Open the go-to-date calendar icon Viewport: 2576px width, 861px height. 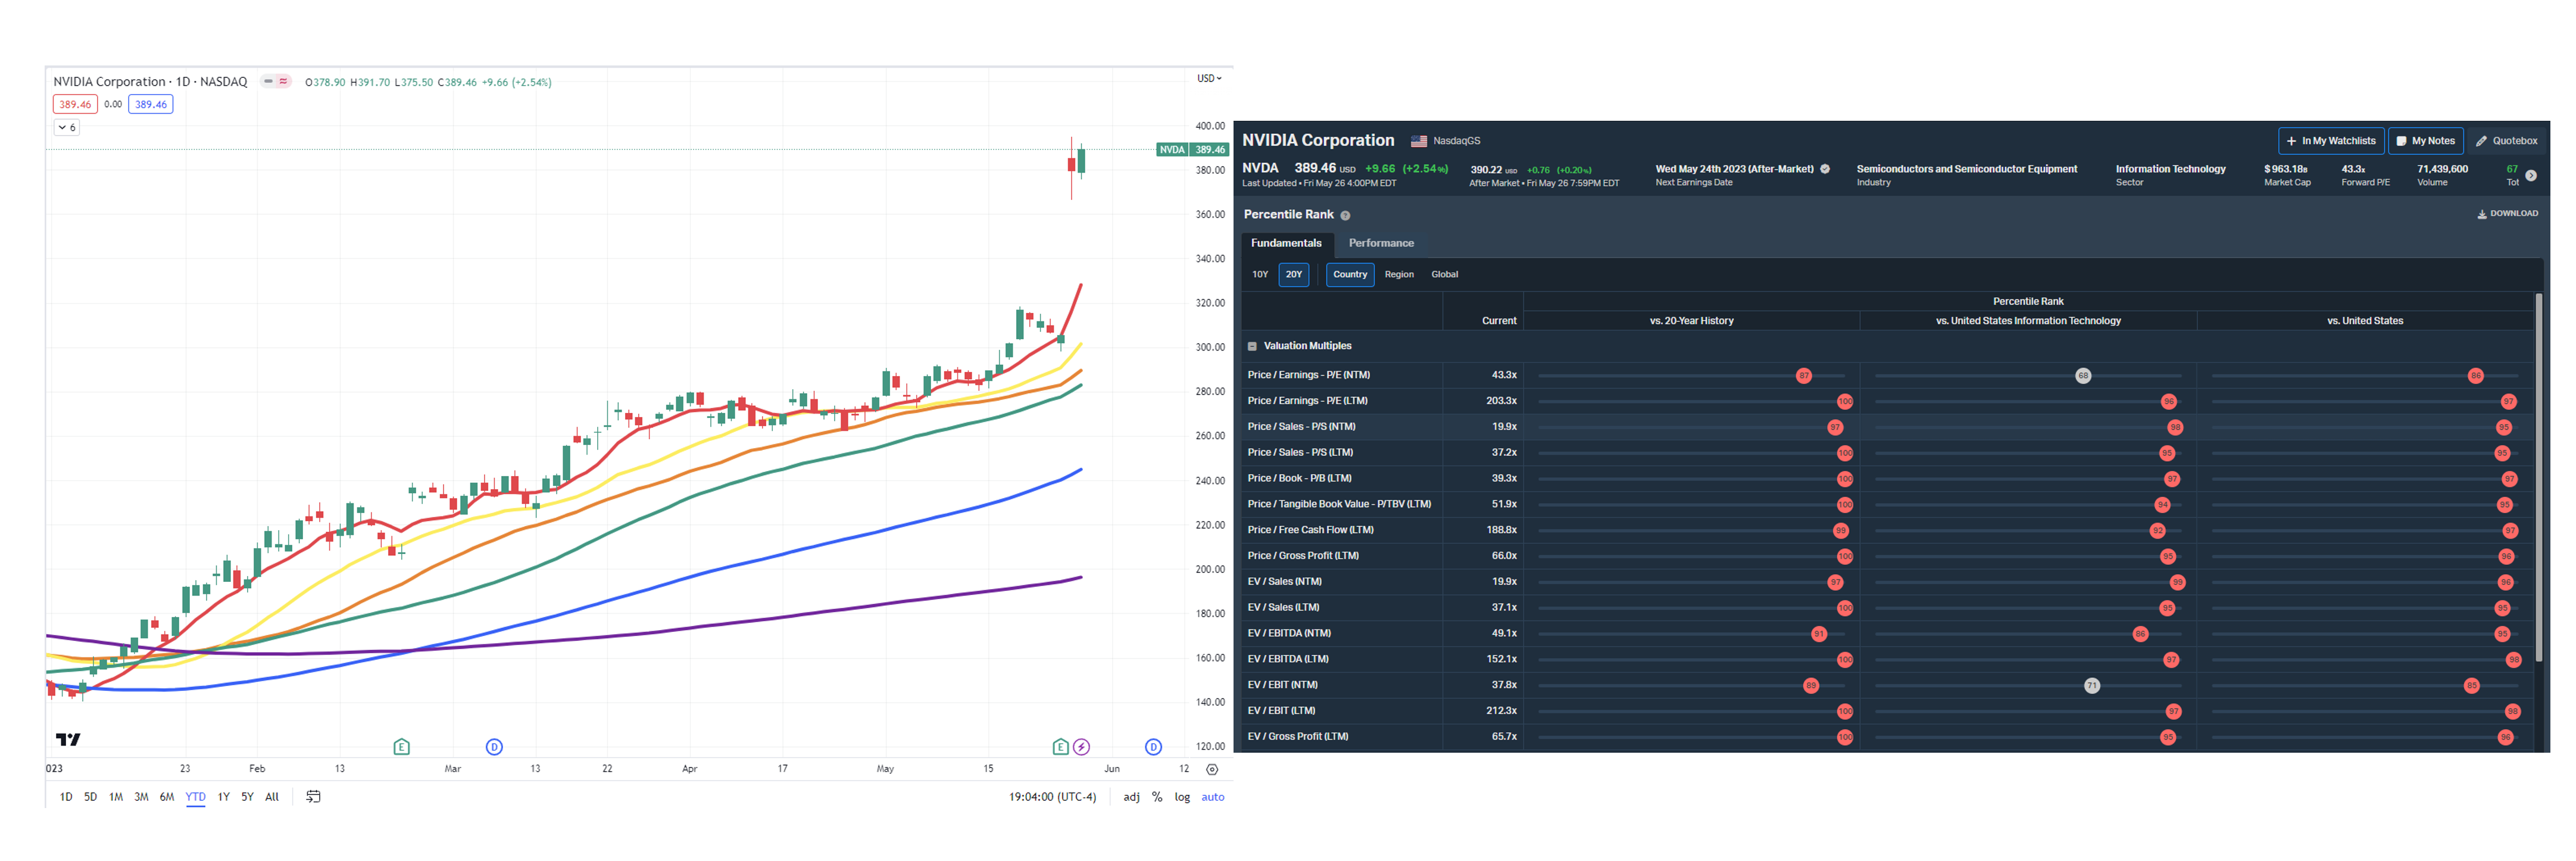pos(313,797)
